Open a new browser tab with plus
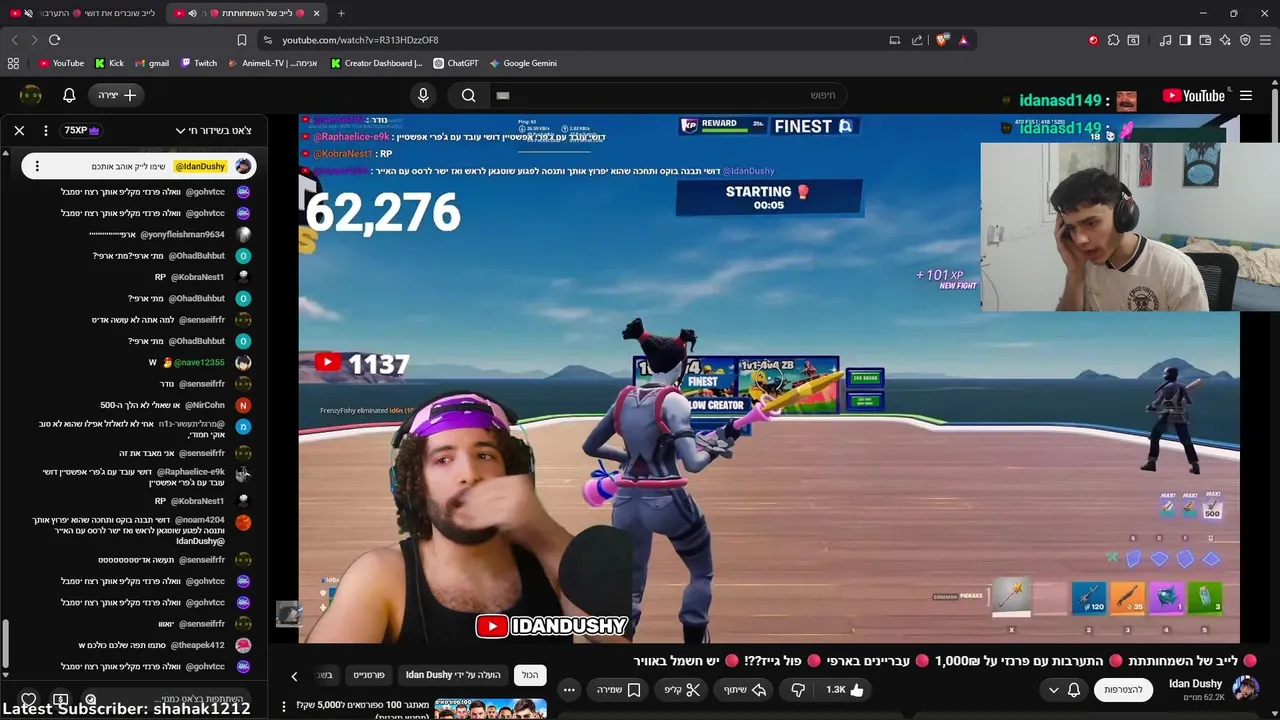Screen dimensions: 1280x720 [341, 13]
